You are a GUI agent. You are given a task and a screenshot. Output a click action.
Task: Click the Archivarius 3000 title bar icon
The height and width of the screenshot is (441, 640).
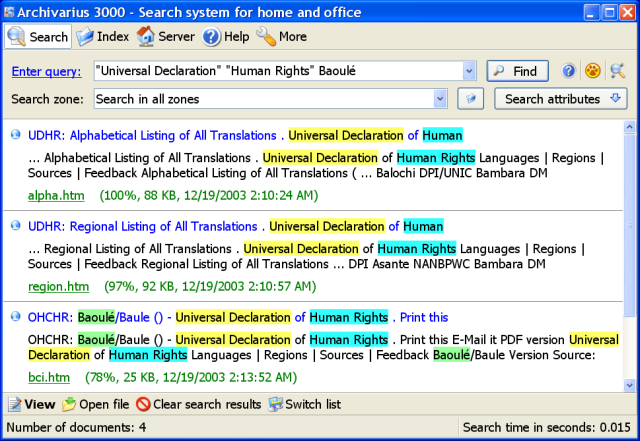tap(9, 12)
